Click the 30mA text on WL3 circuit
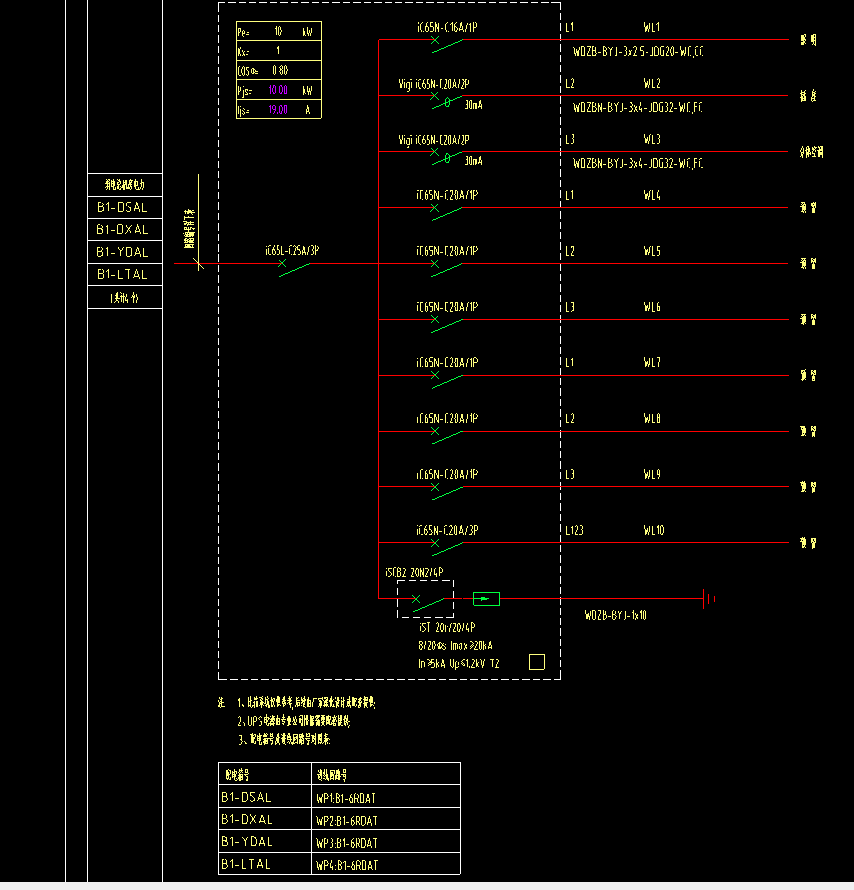 coord(473,161)
